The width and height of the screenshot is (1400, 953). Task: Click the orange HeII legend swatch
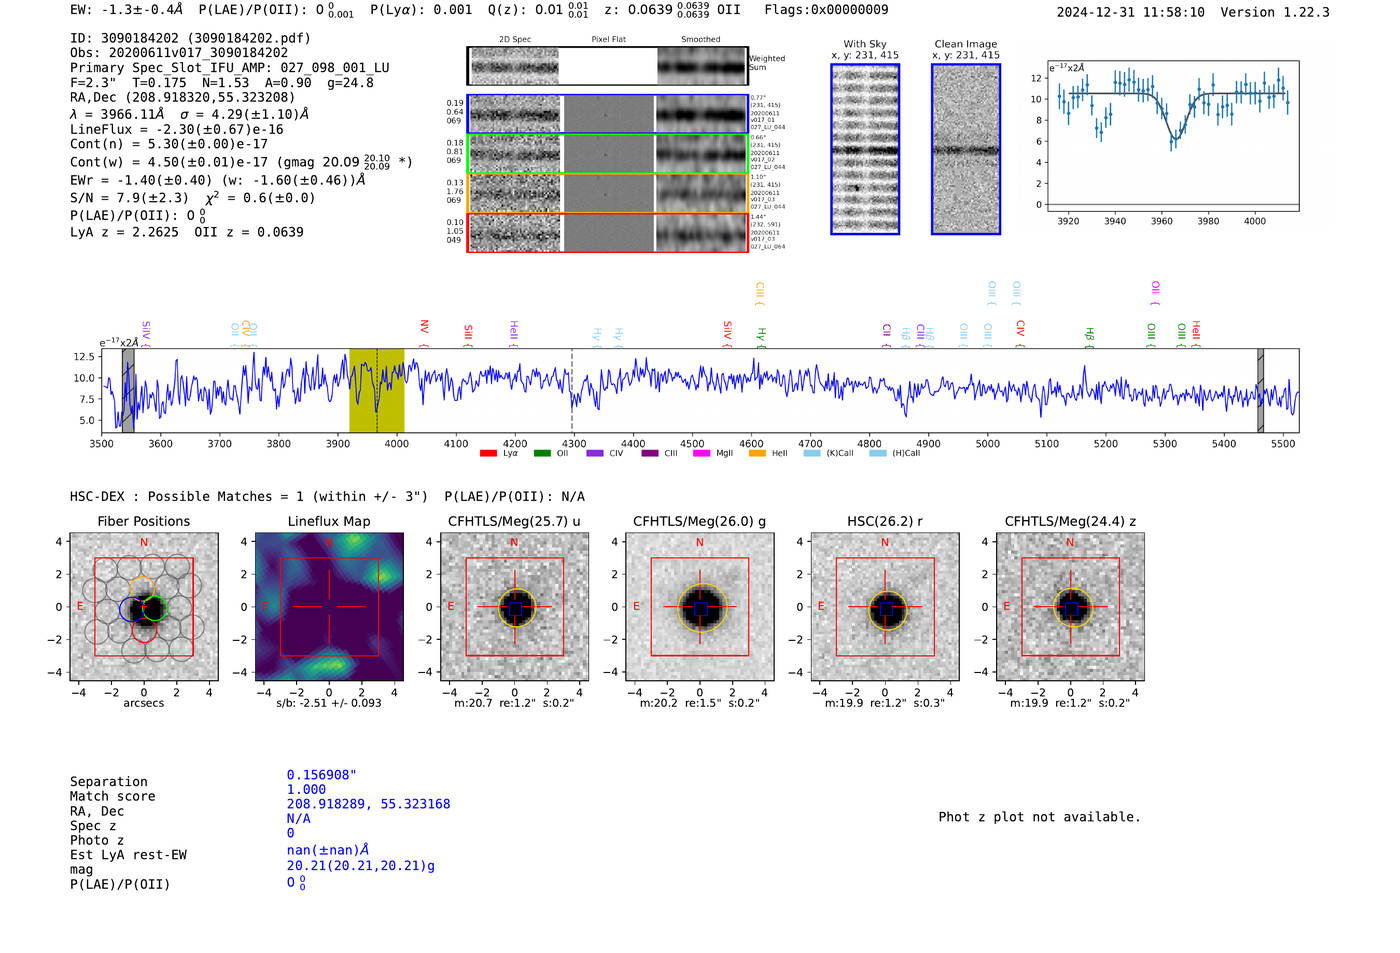(x=757, y=454)
